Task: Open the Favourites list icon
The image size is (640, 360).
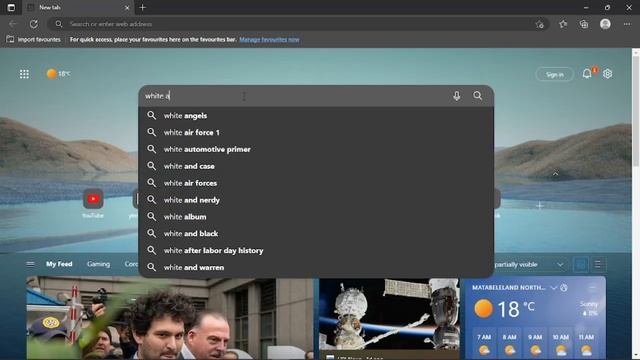Action: point(563,24)
